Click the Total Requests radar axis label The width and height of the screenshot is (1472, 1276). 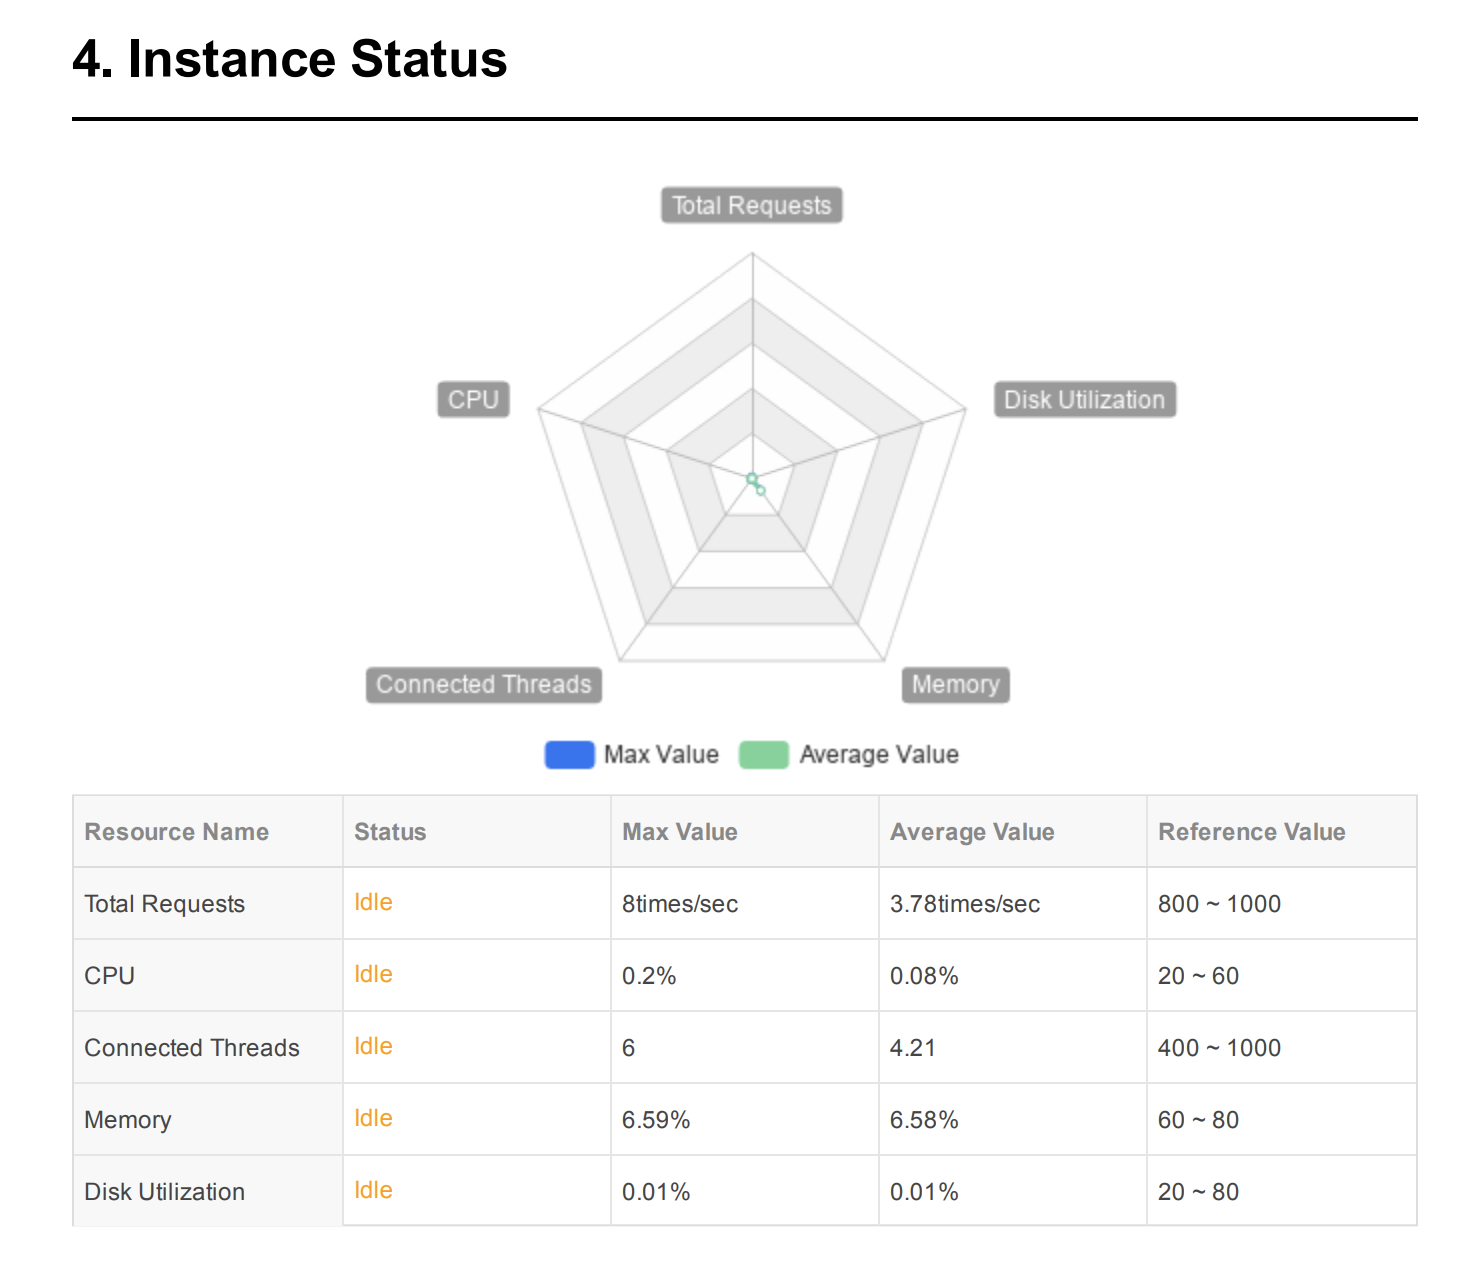point(752,205)
